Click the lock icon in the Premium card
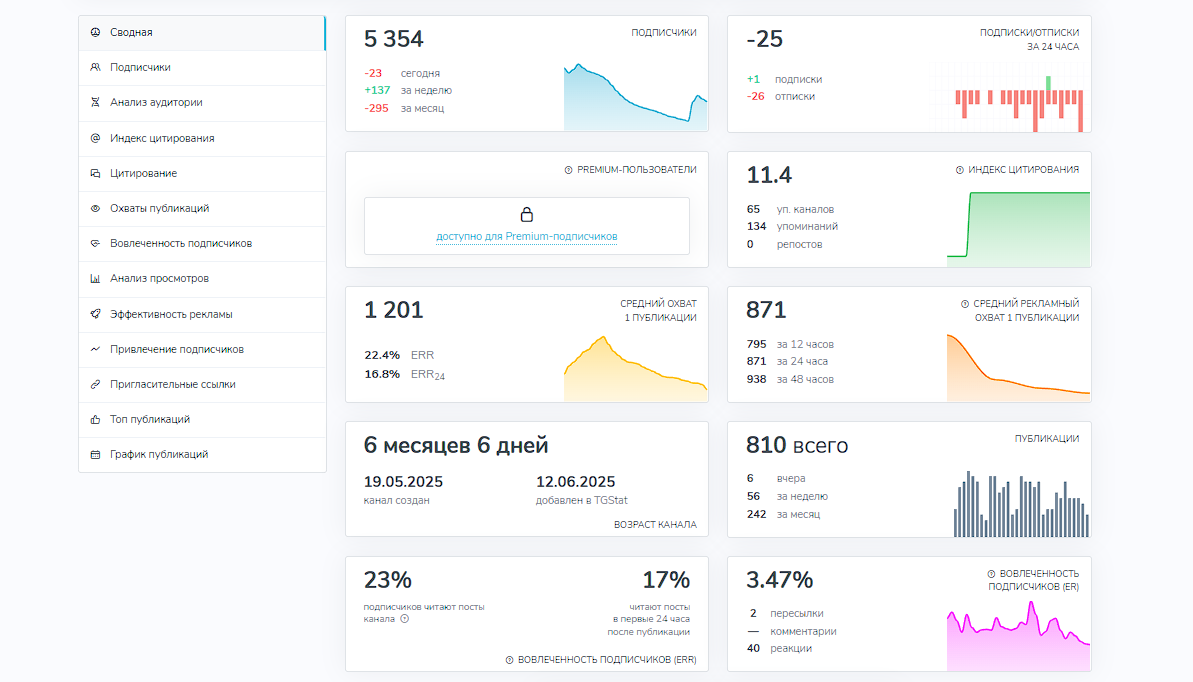The image size is (1193, 682). pyautogui.click(x=527, y=215)
